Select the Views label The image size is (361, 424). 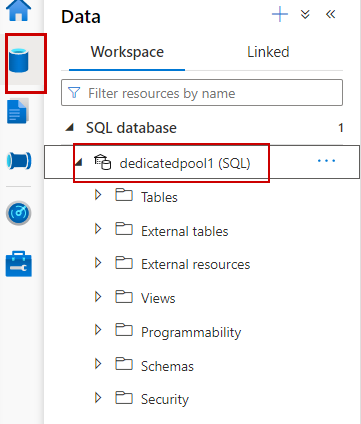(158, 298)
